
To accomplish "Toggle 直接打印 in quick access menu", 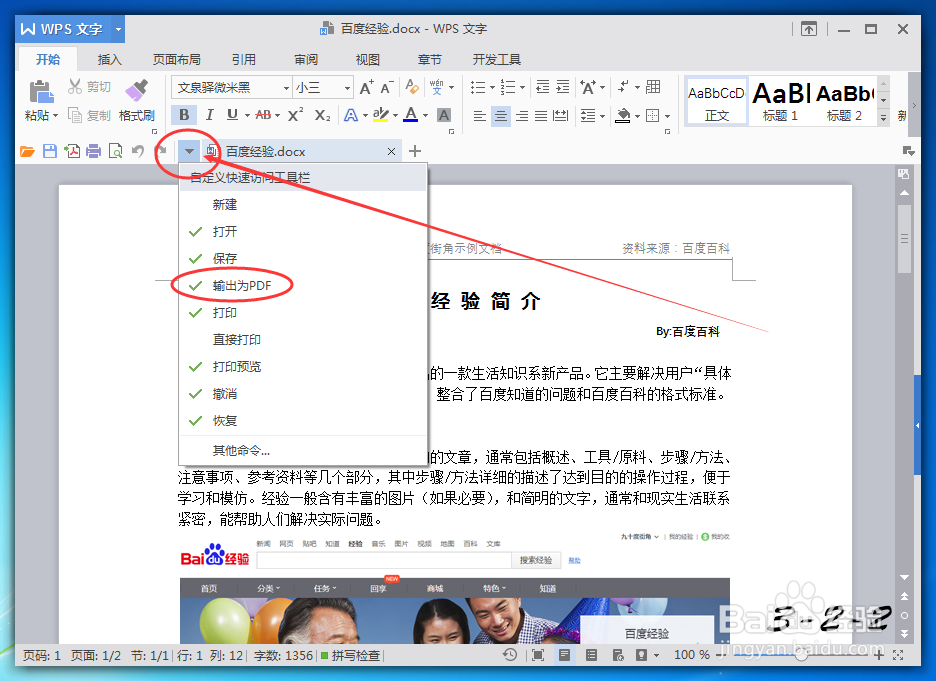I will tap(303, 340).
